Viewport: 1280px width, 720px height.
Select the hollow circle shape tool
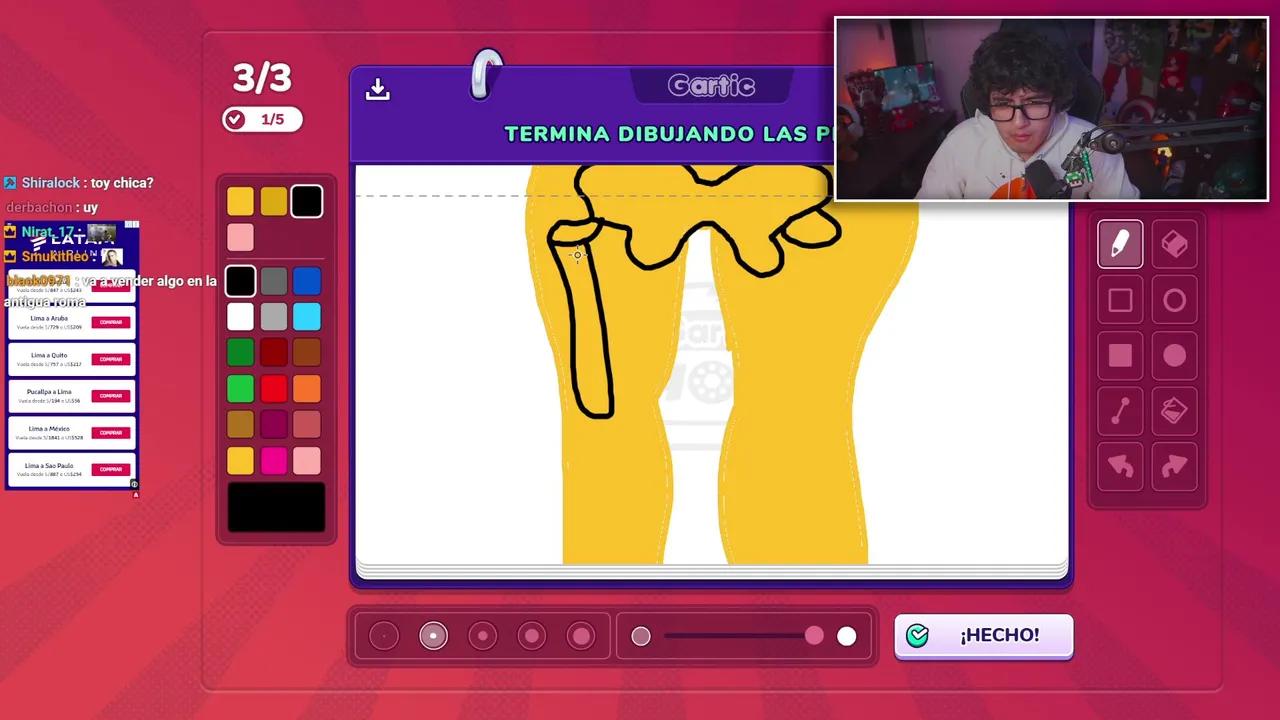tap(1174, 300)
